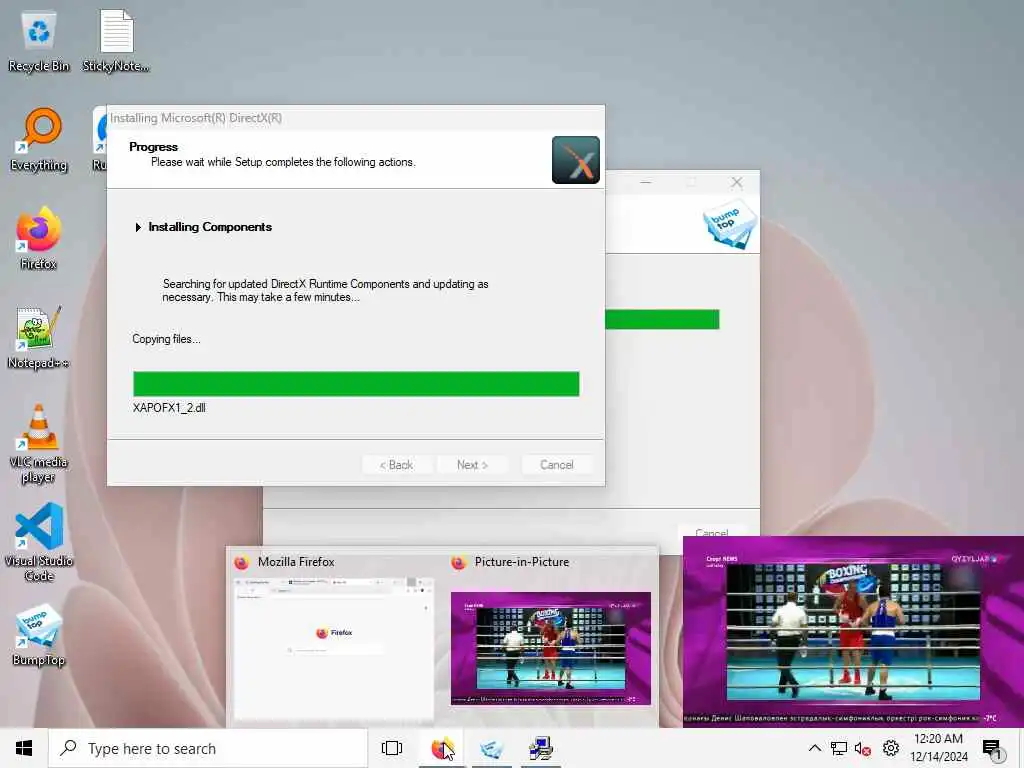Click the muted volume tray icon

coord(863,748)
